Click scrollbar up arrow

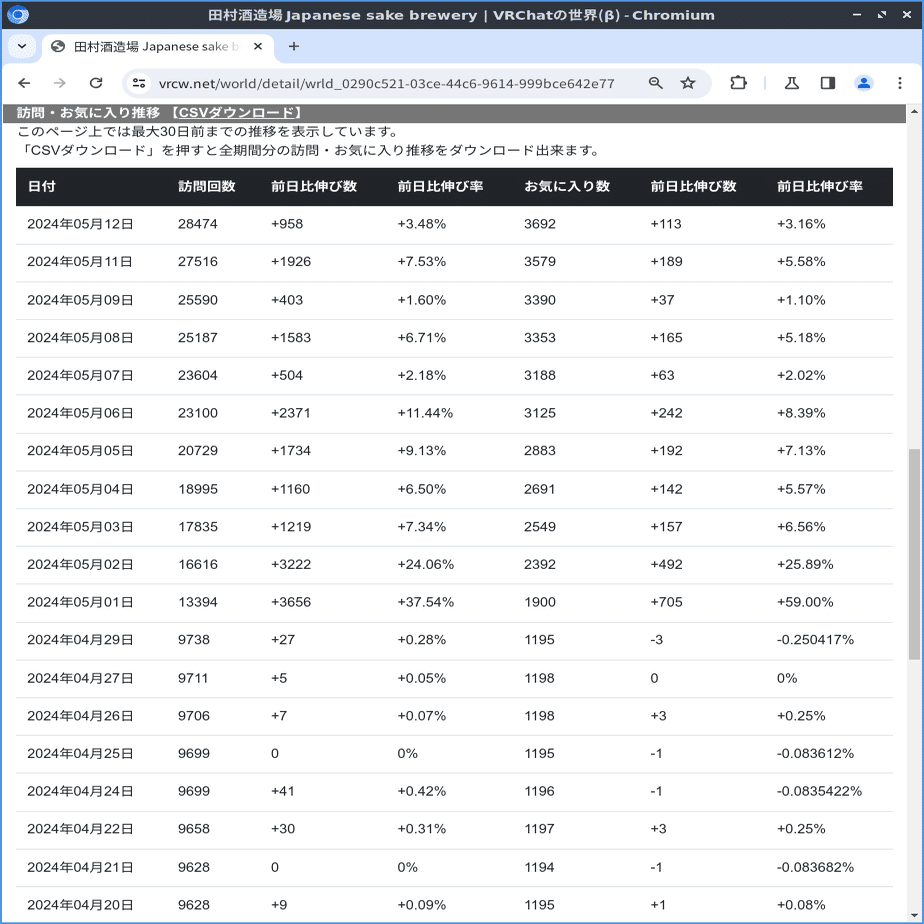point(914,111)
